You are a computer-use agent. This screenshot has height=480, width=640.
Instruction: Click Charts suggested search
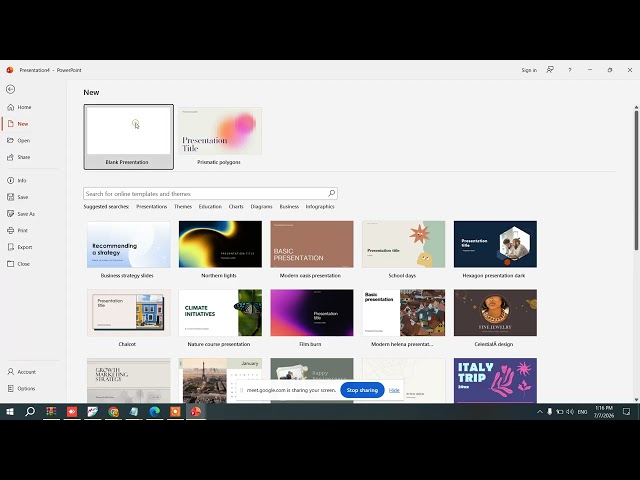click(236, 207)
